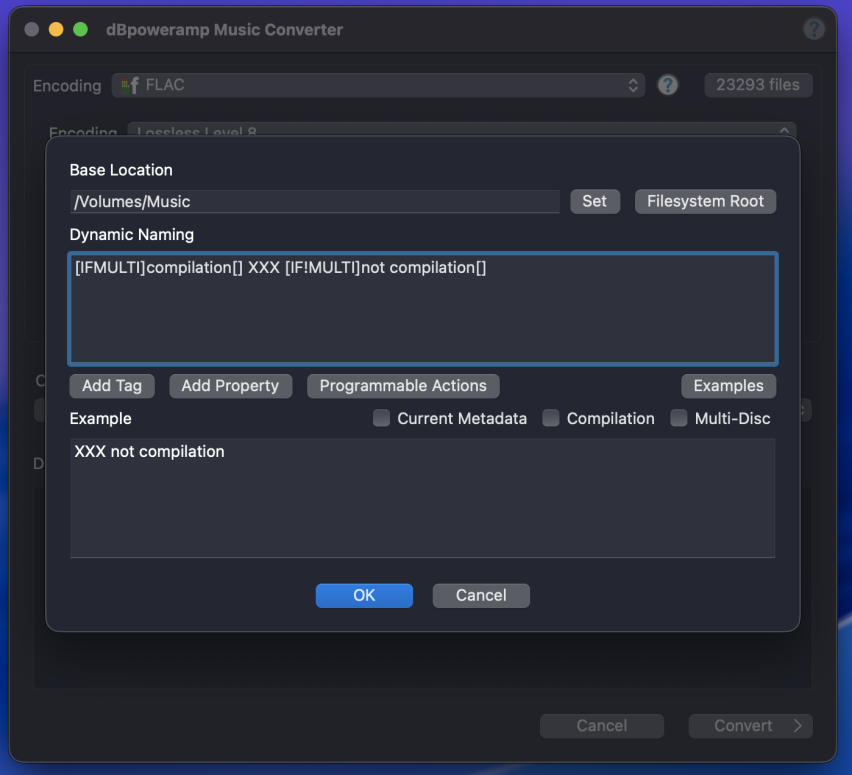852x775 pixels.
Task: Click the help icon in the title bar
Action: [x=813, y=29]
